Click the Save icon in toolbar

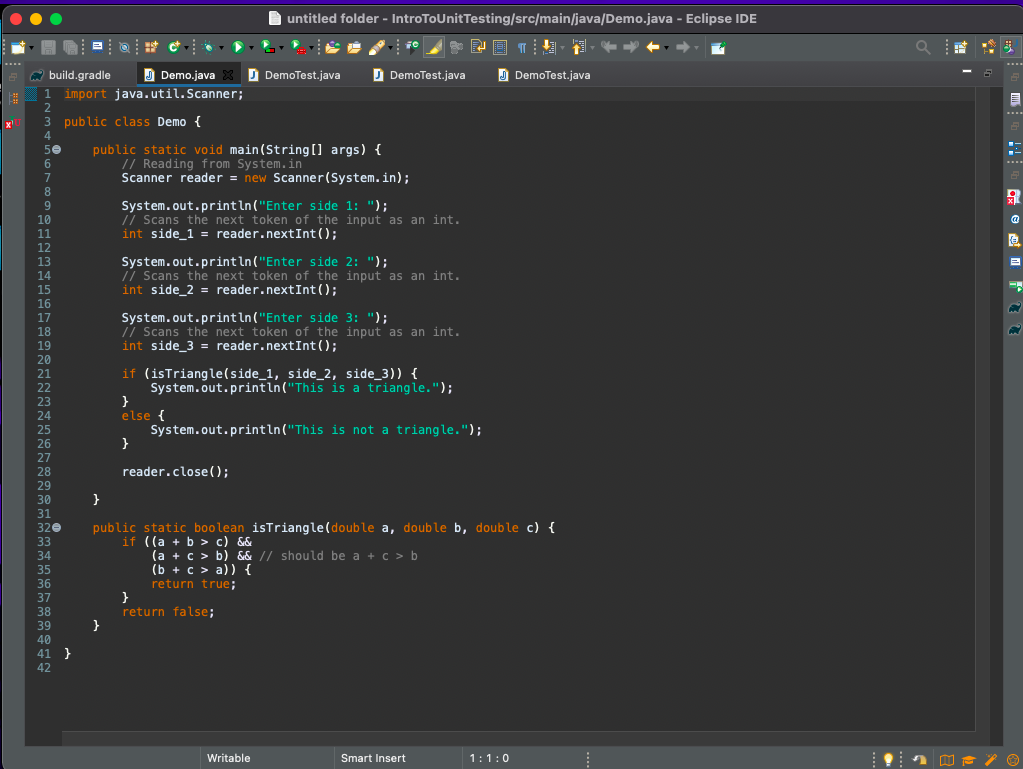tap(48, 47)
